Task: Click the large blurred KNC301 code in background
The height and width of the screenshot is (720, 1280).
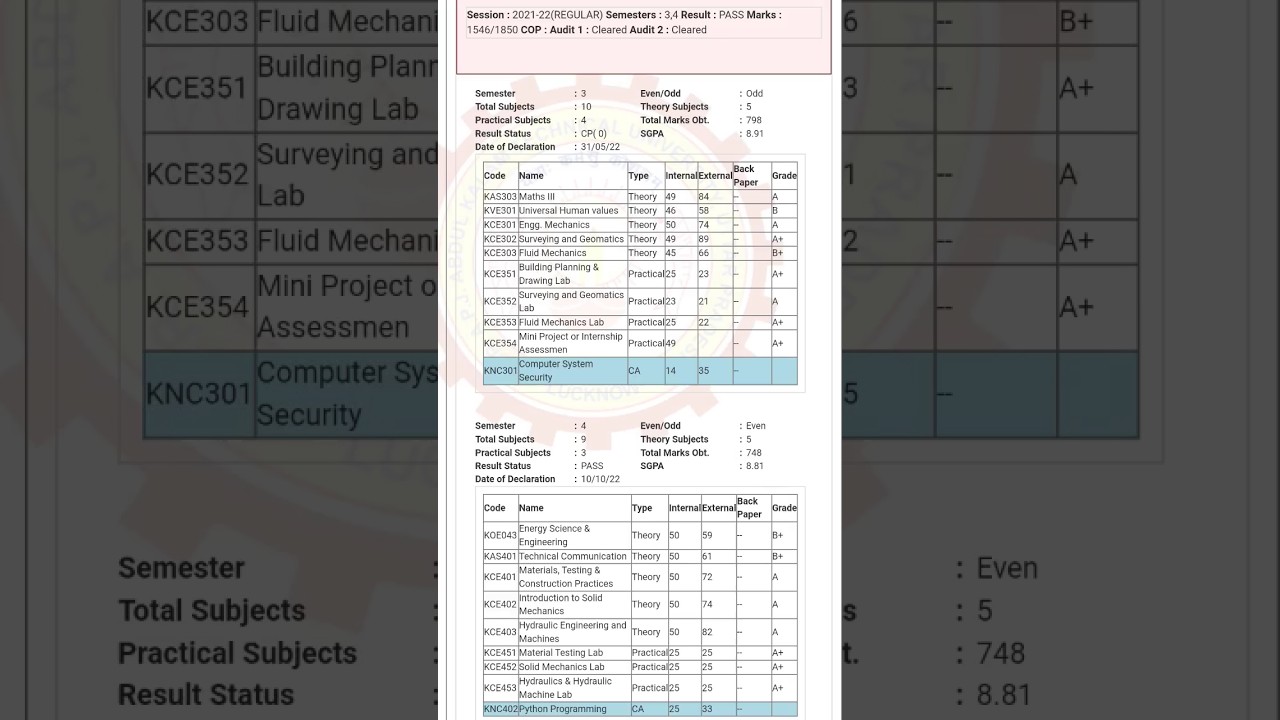Action: (x=197, y=394)
